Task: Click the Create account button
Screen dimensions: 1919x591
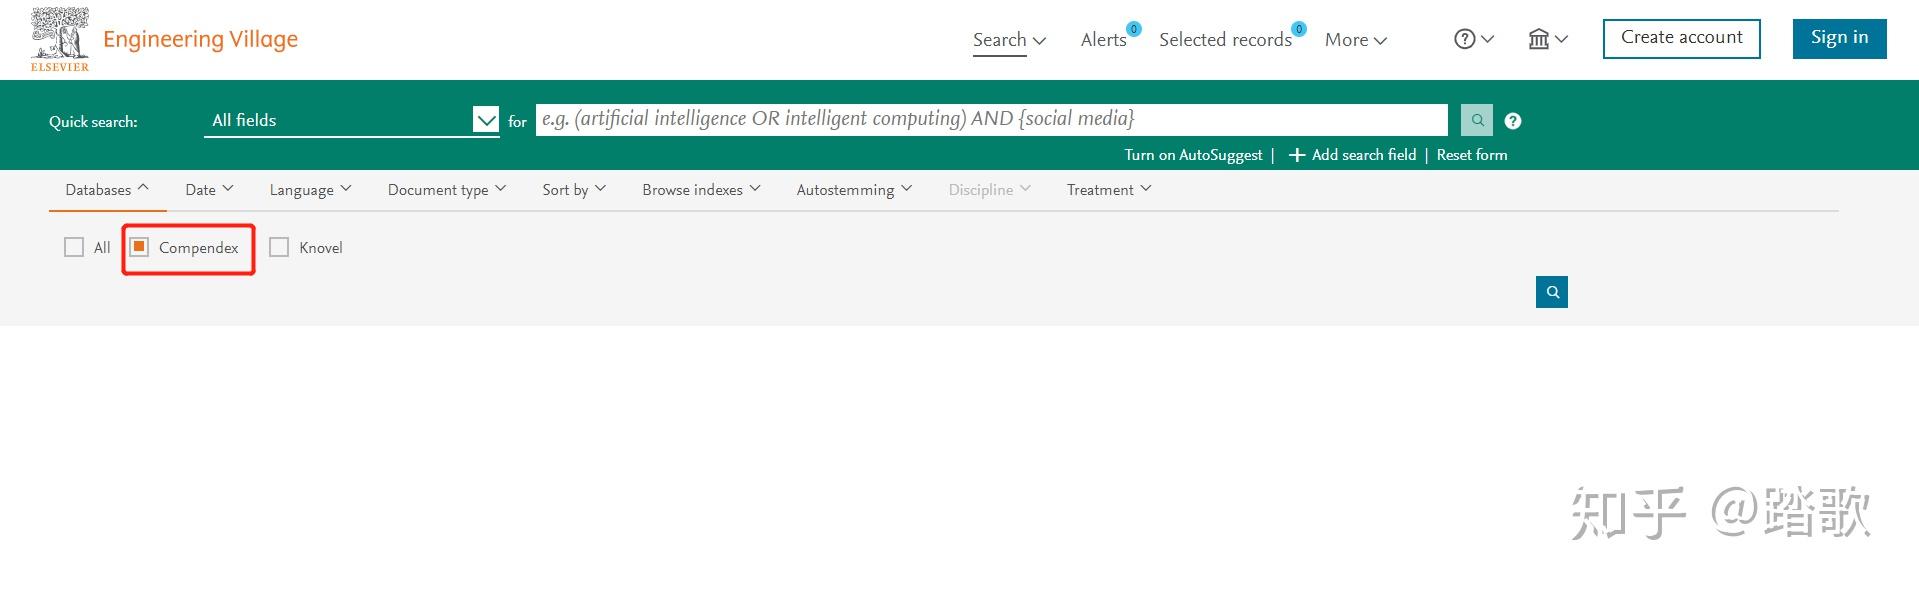Action: [x=1681, y=38]
